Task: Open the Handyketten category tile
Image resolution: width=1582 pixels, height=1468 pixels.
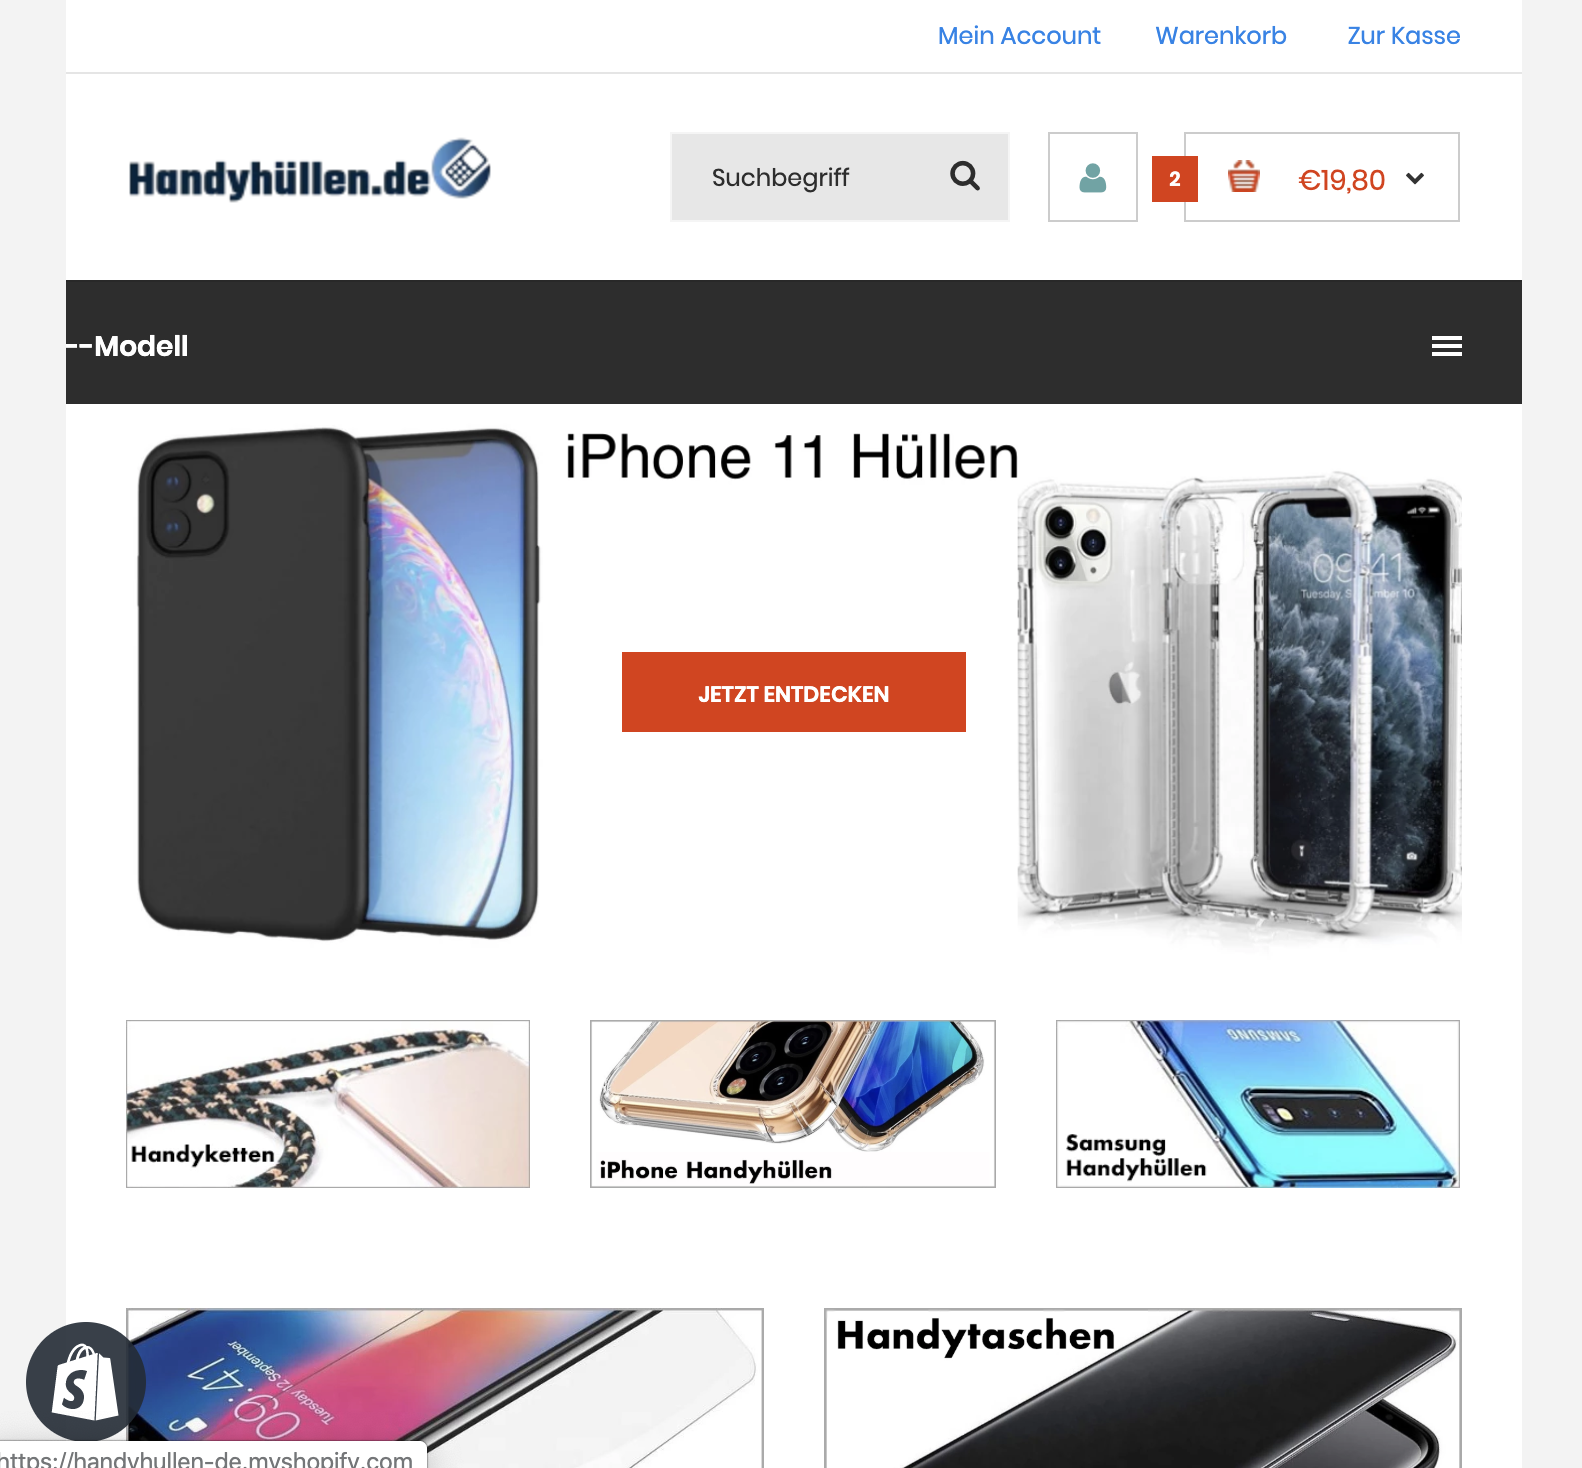Action: (x=328, y=1104)
